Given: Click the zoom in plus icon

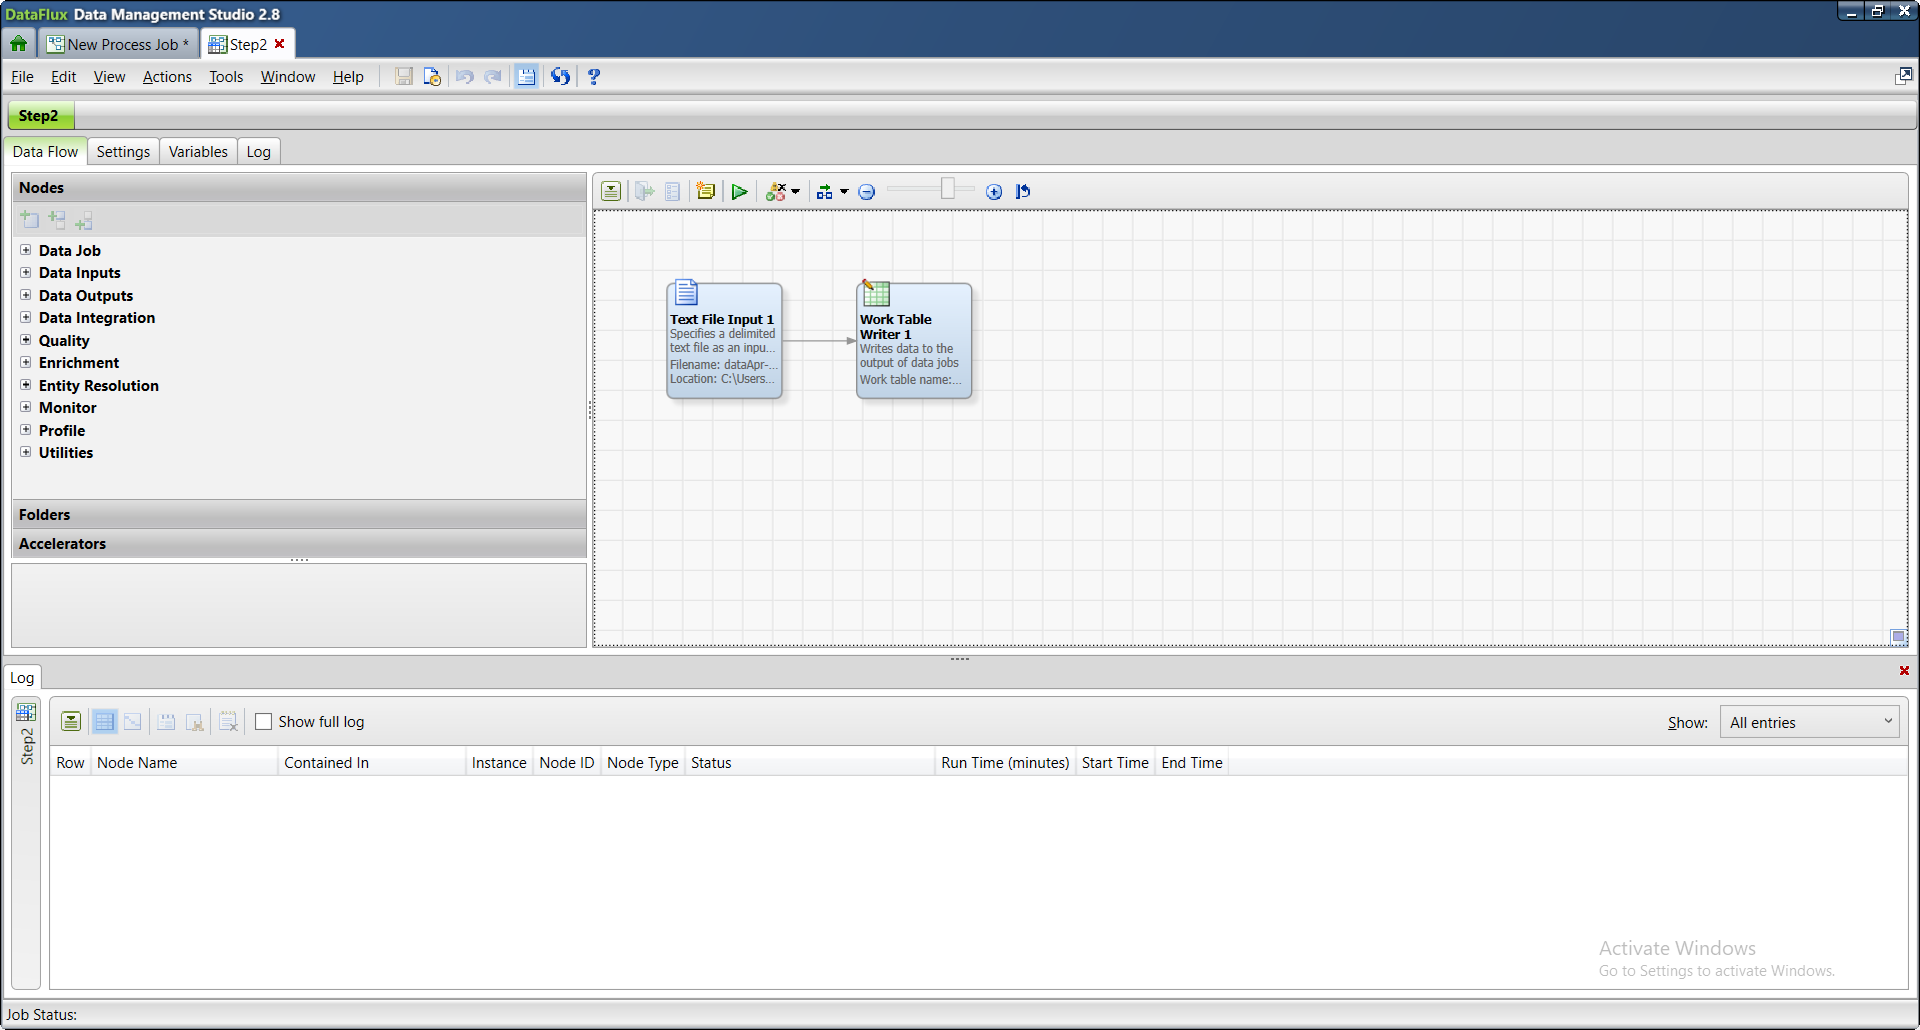Looking at the screenshot, I should pos(994,192).
